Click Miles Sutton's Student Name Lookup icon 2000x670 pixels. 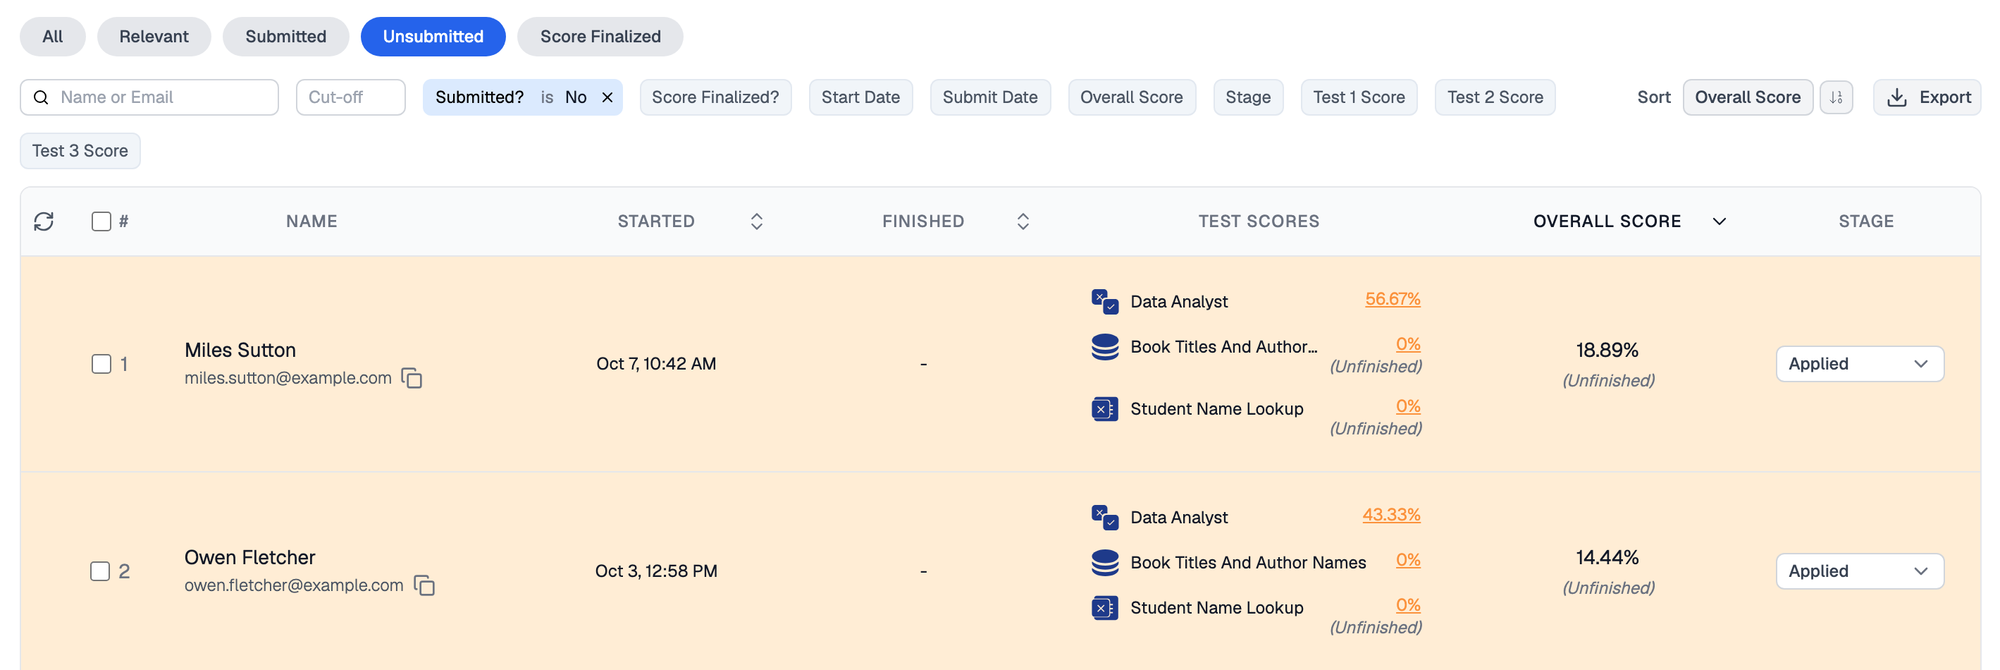(x=1105, y=408)
